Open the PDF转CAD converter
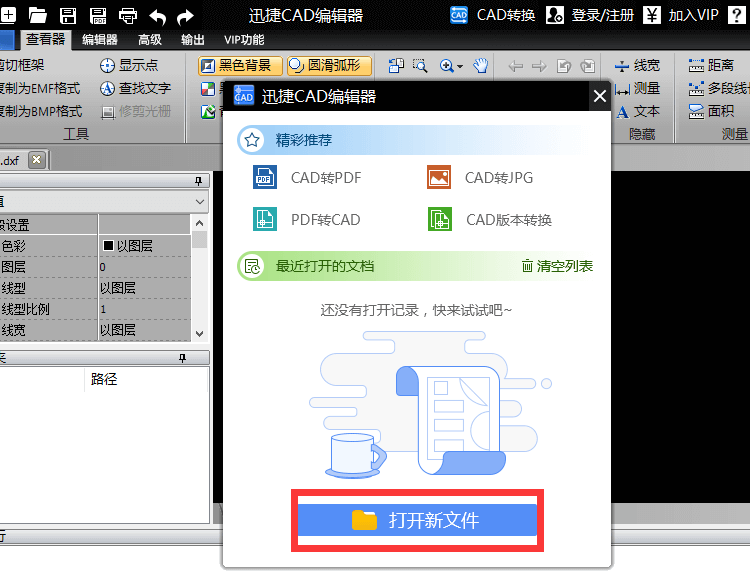The height and width of the screenshot is (582, 750). click(307, 220)
